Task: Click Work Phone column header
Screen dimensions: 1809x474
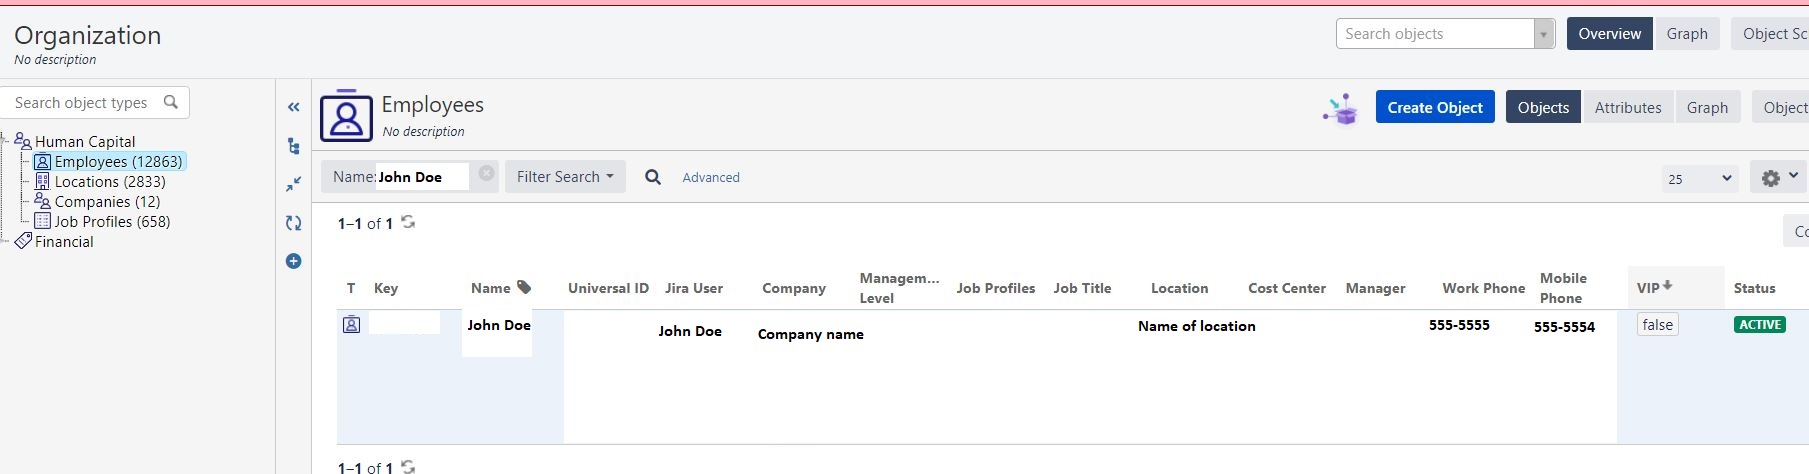Action: tap(1484, 288)
